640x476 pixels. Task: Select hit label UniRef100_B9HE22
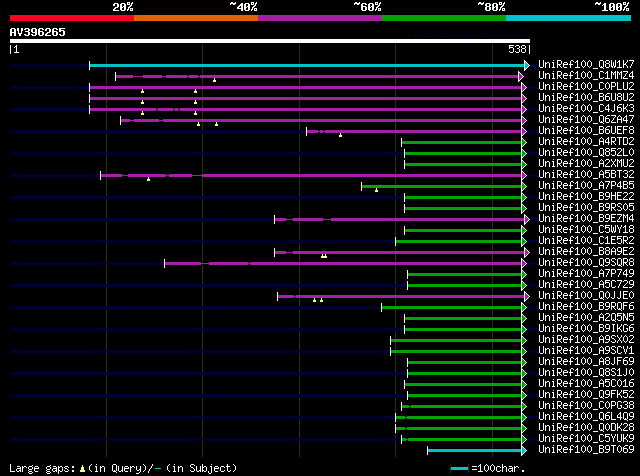pyautogui.click(x=586, y=197)
